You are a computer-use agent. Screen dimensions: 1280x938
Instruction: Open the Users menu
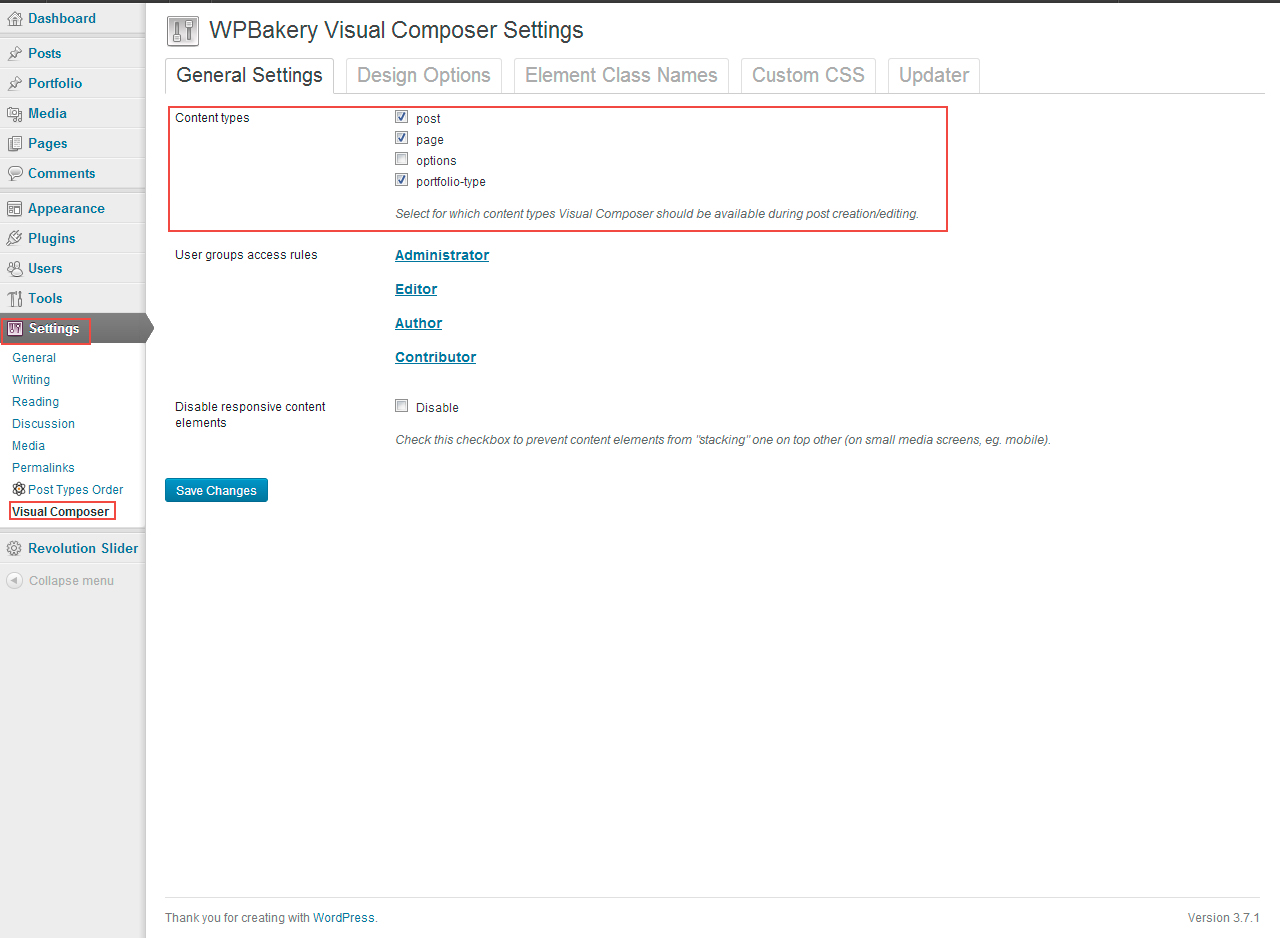45,268
